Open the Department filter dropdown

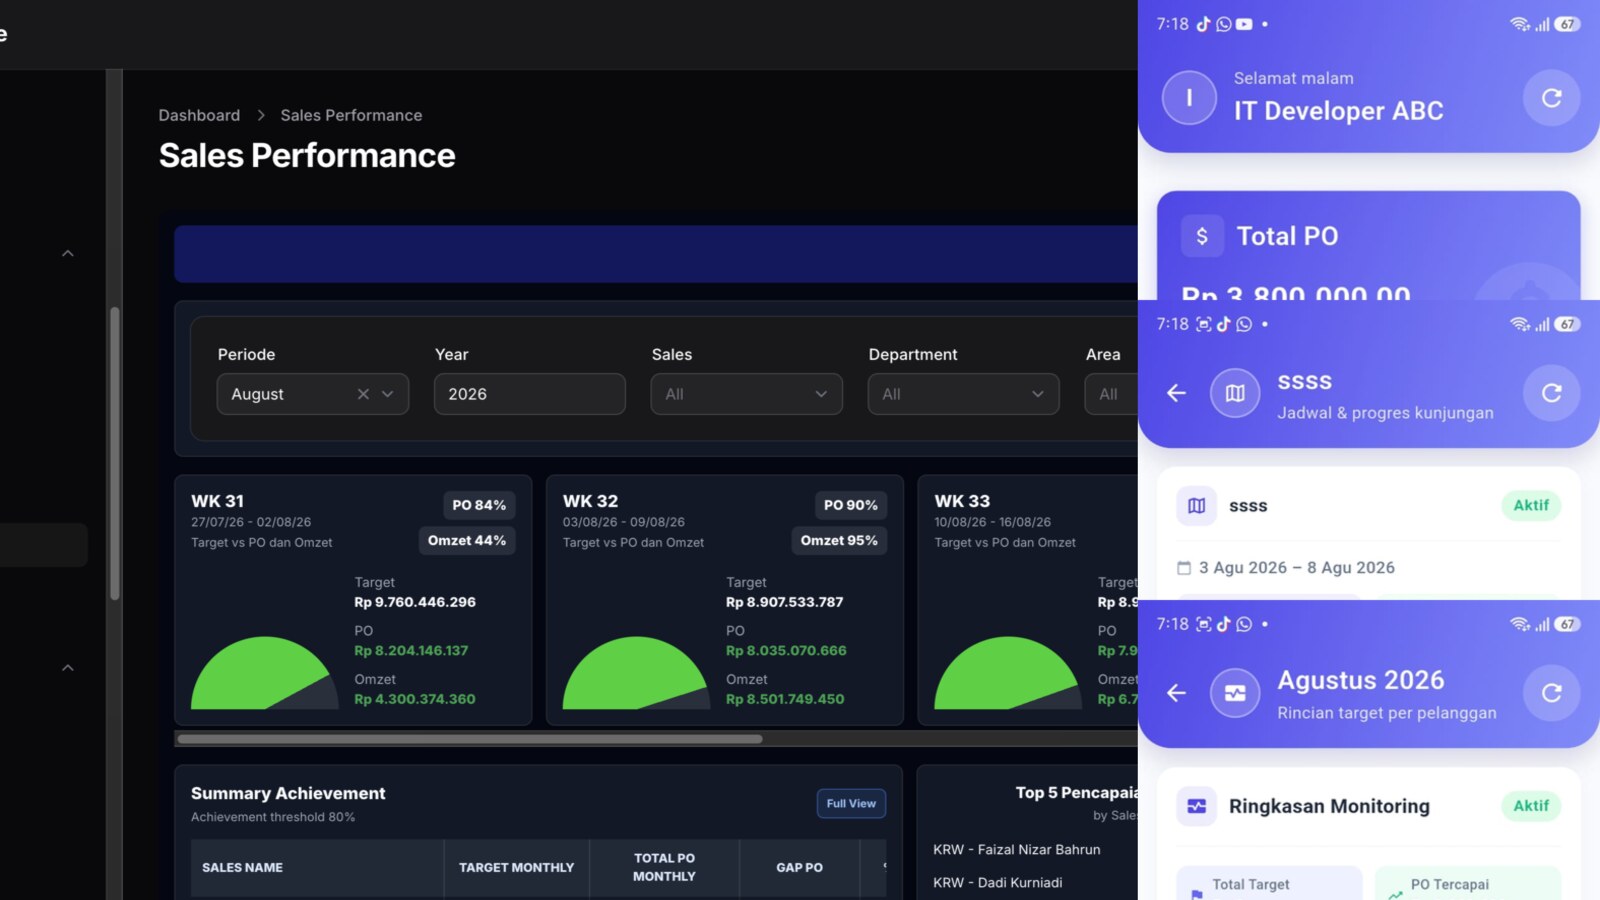[964, 394]
